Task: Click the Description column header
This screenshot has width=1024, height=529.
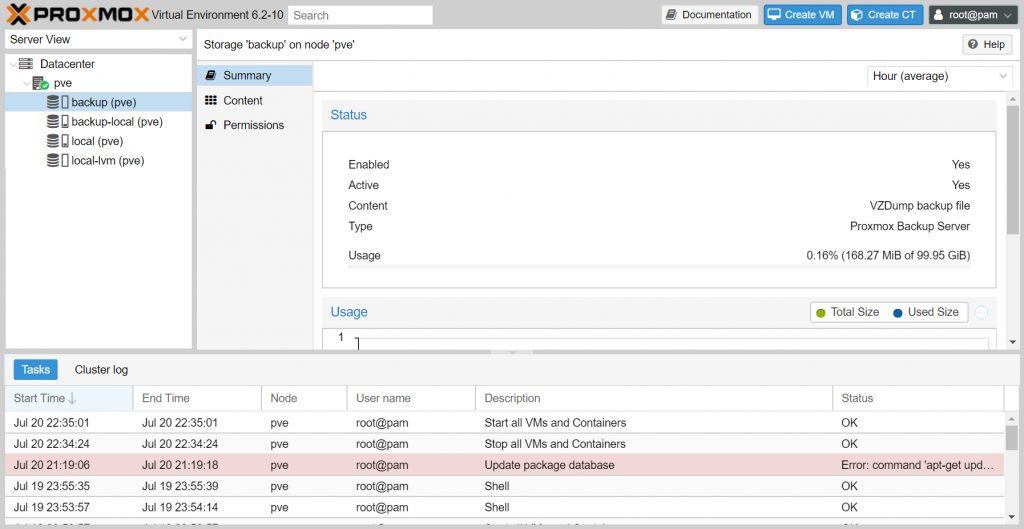Action: pos(654,398)
